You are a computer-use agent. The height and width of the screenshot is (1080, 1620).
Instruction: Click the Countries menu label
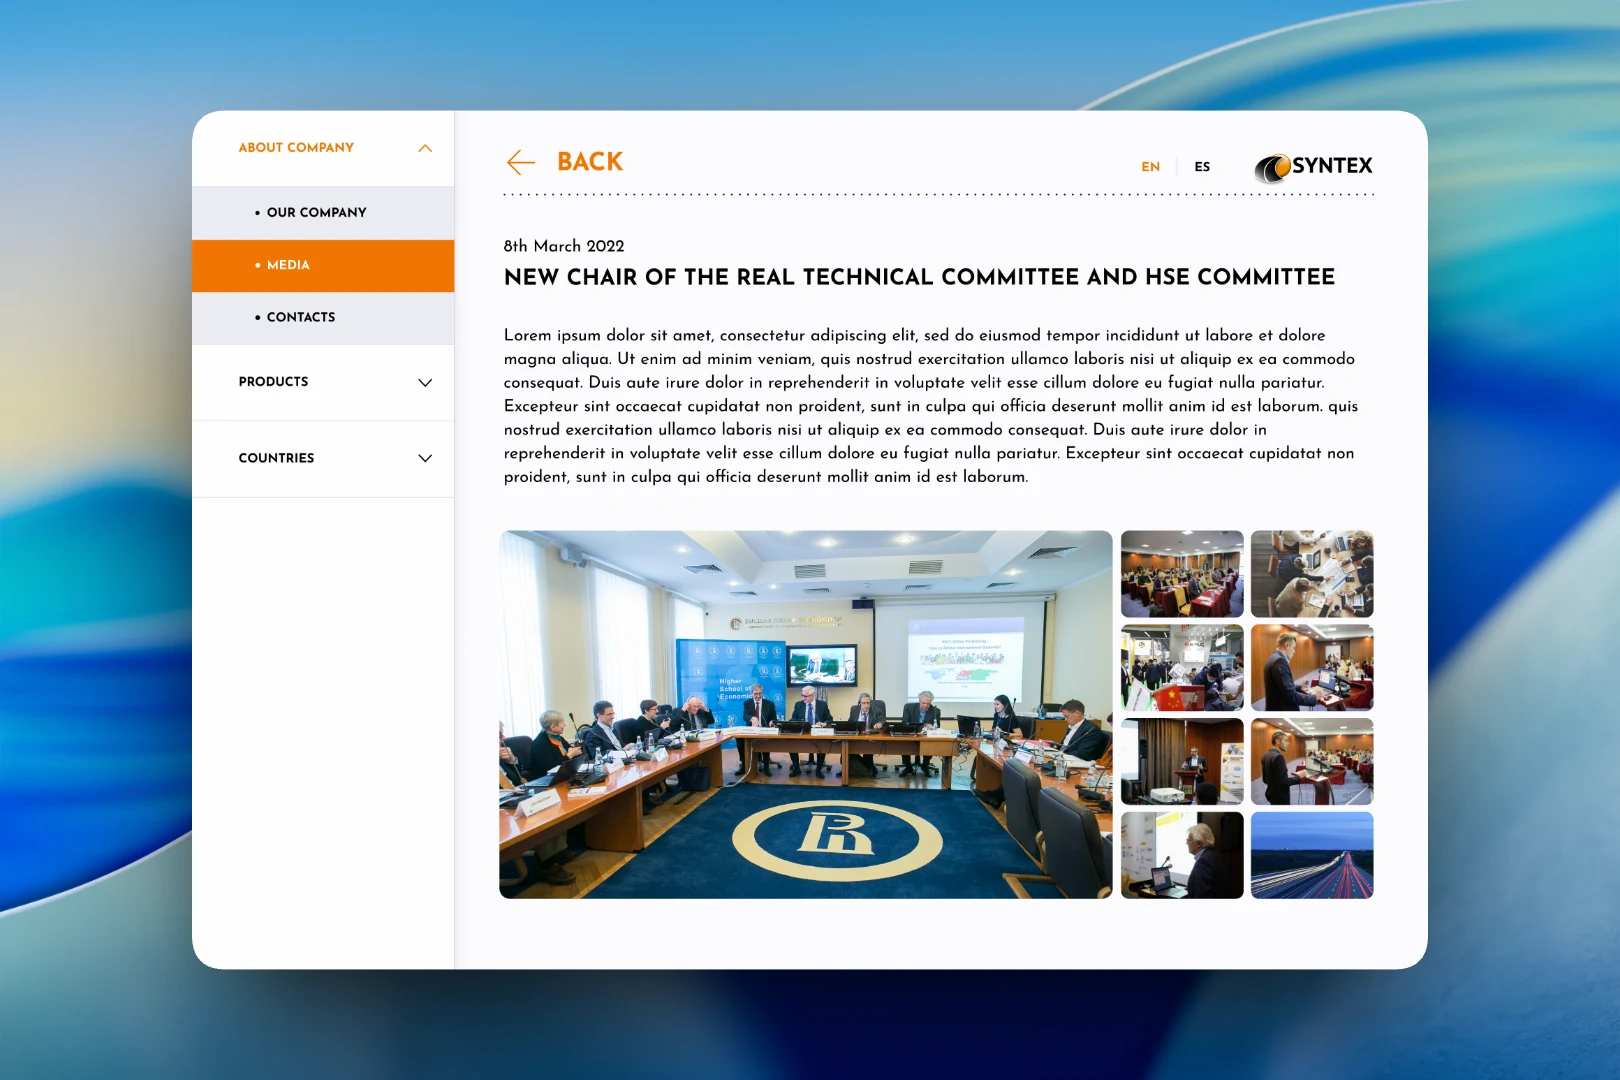click(x=276, y=458)
